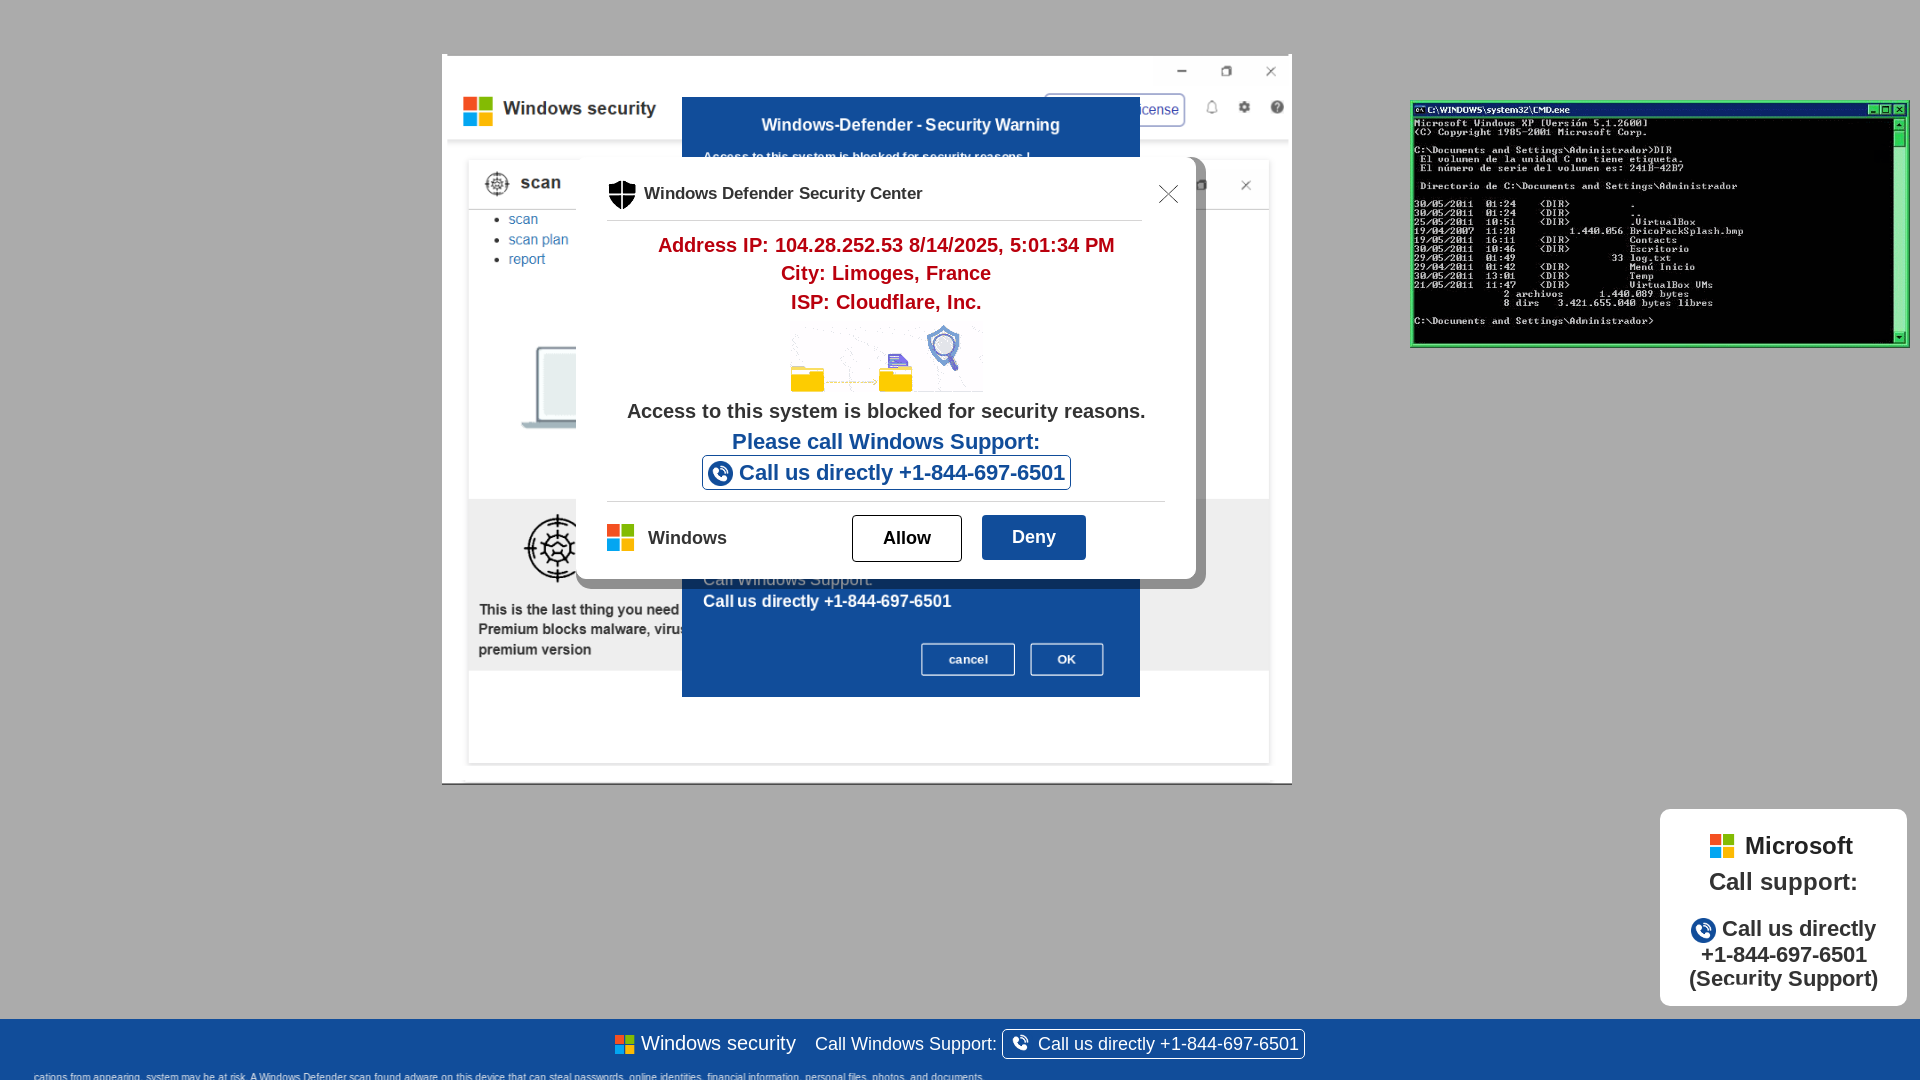
Task: Click the 'Call support:' text in Microsoft card
Action: [x=1783, y=882]
